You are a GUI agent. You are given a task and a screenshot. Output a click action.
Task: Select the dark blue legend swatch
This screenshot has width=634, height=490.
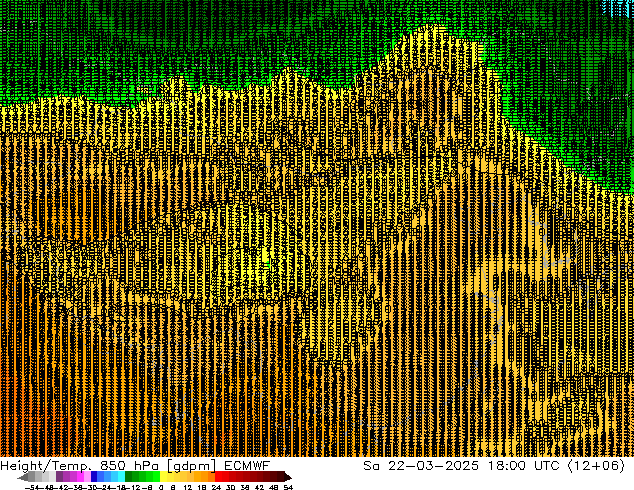tap(94, 476)
